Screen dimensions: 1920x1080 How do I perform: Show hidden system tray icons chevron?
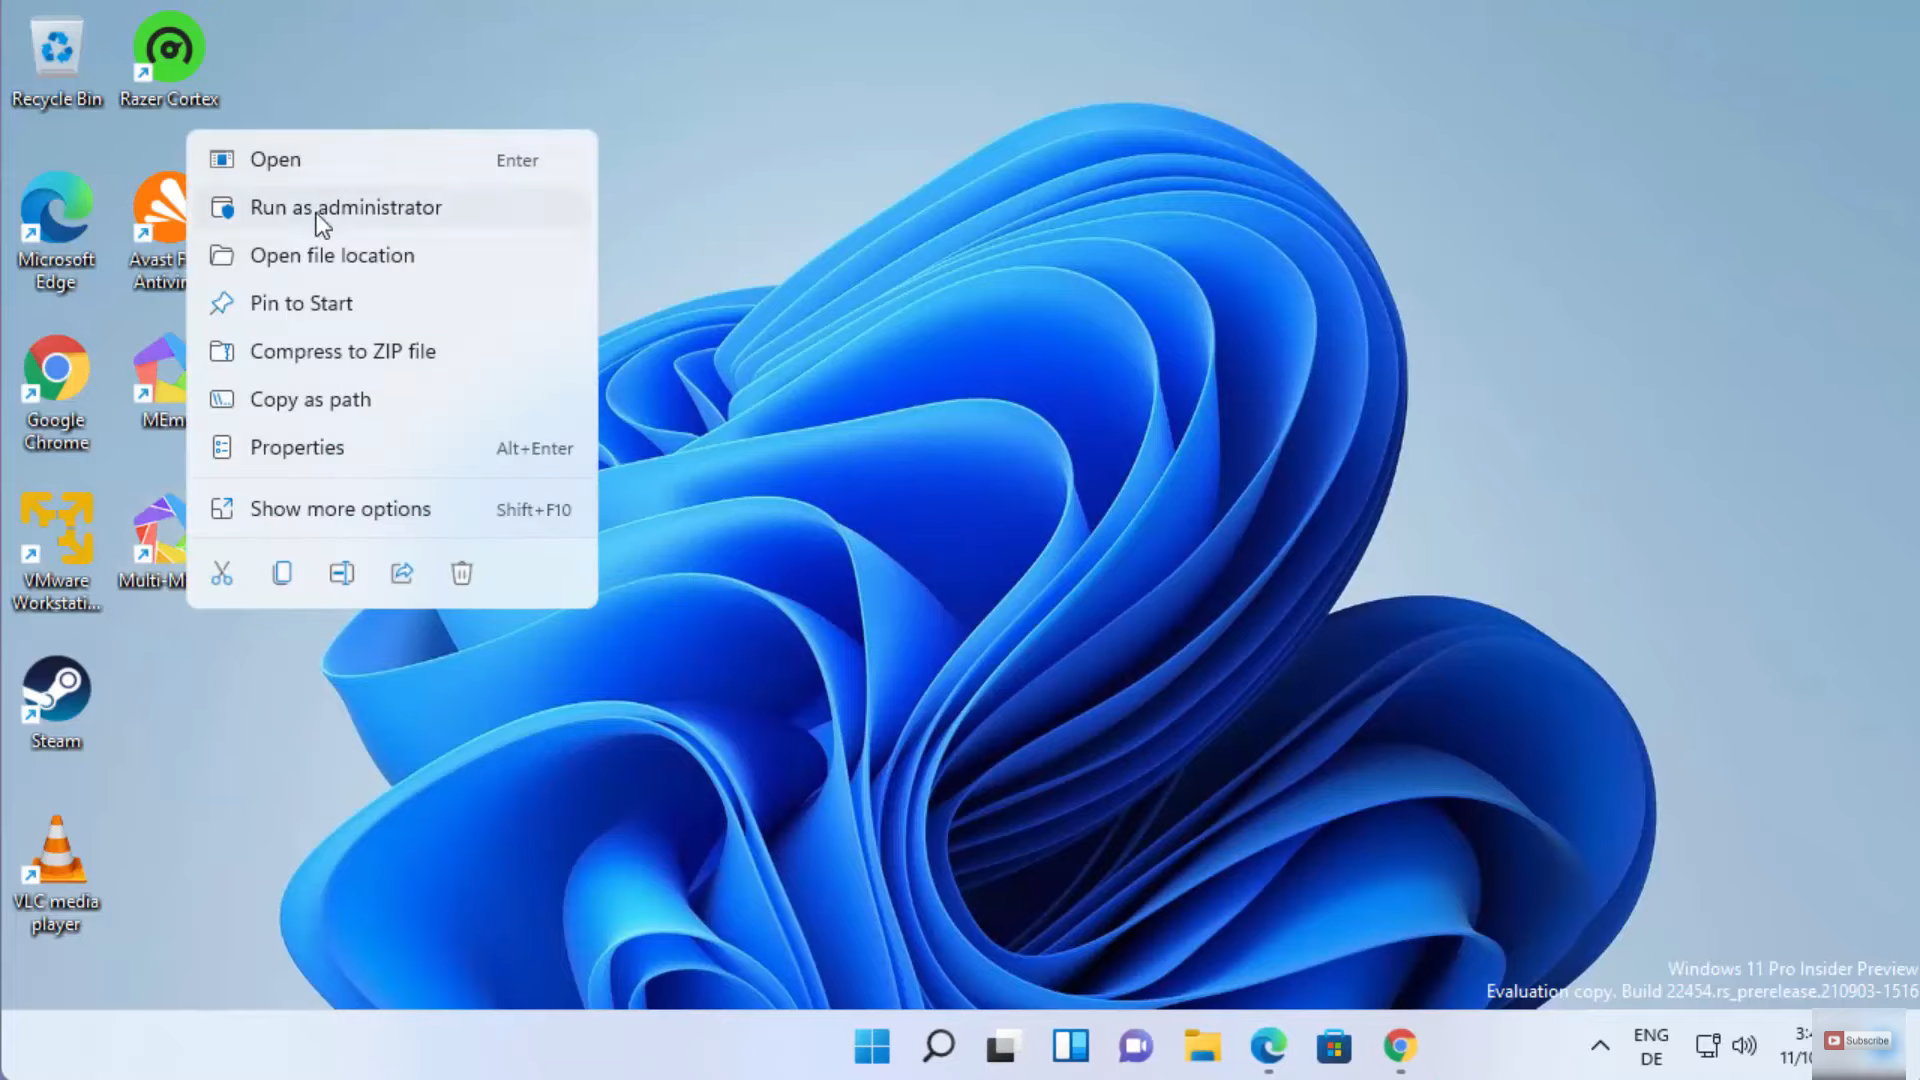click(1600, 1046)
